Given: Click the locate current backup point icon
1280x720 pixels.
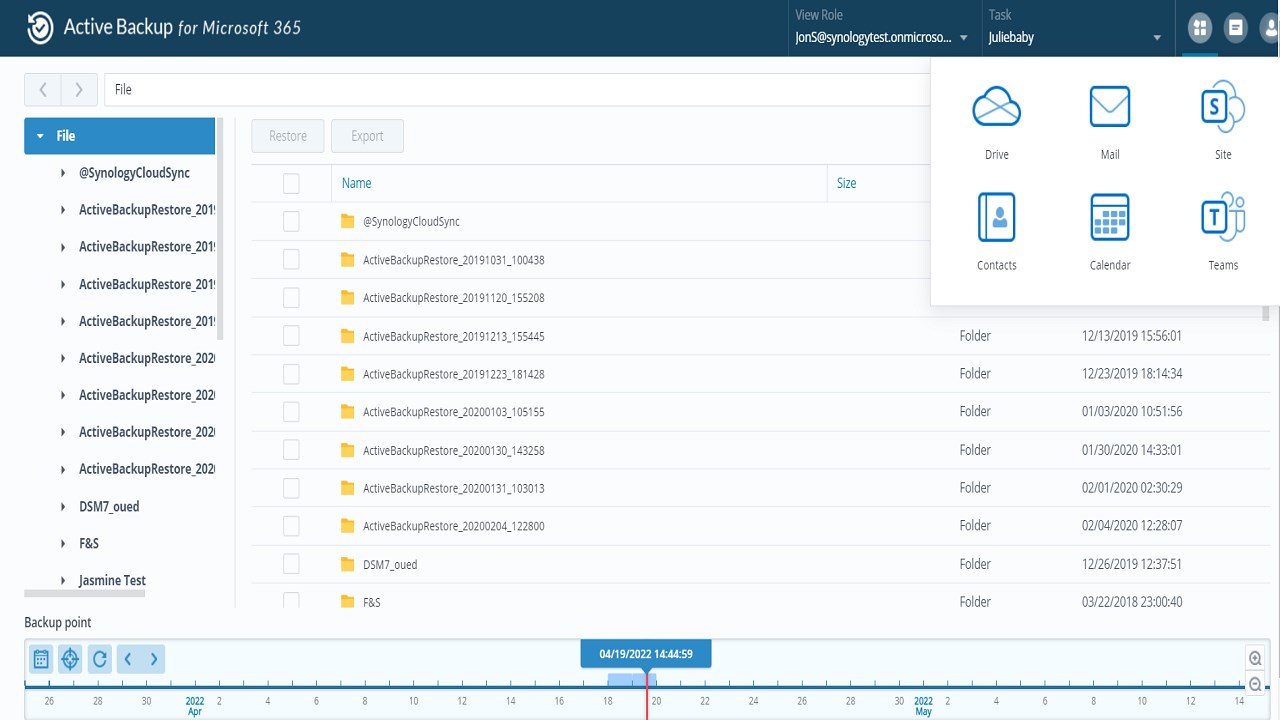Looking at the screenshot, I should [70, 659].
